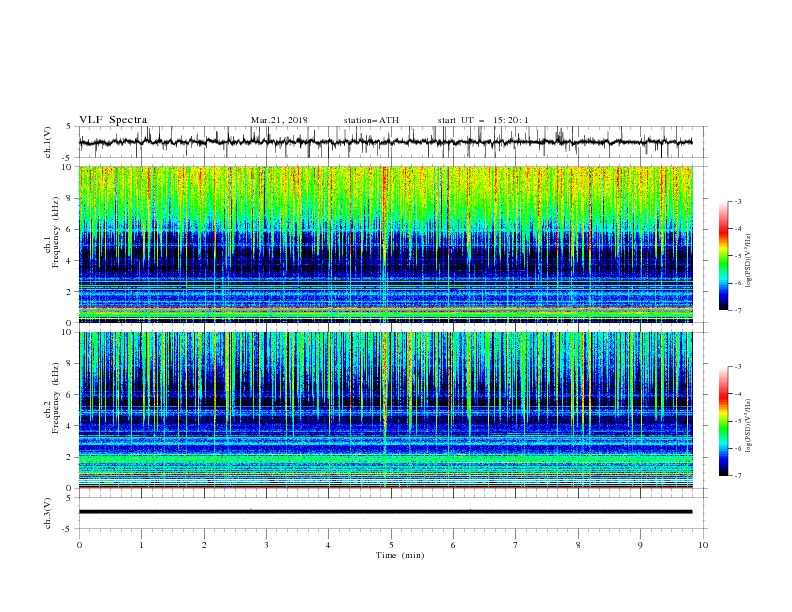792x612 pixels.
Task: Click the "4" tick on the time axis
Action: pos(328,545)
